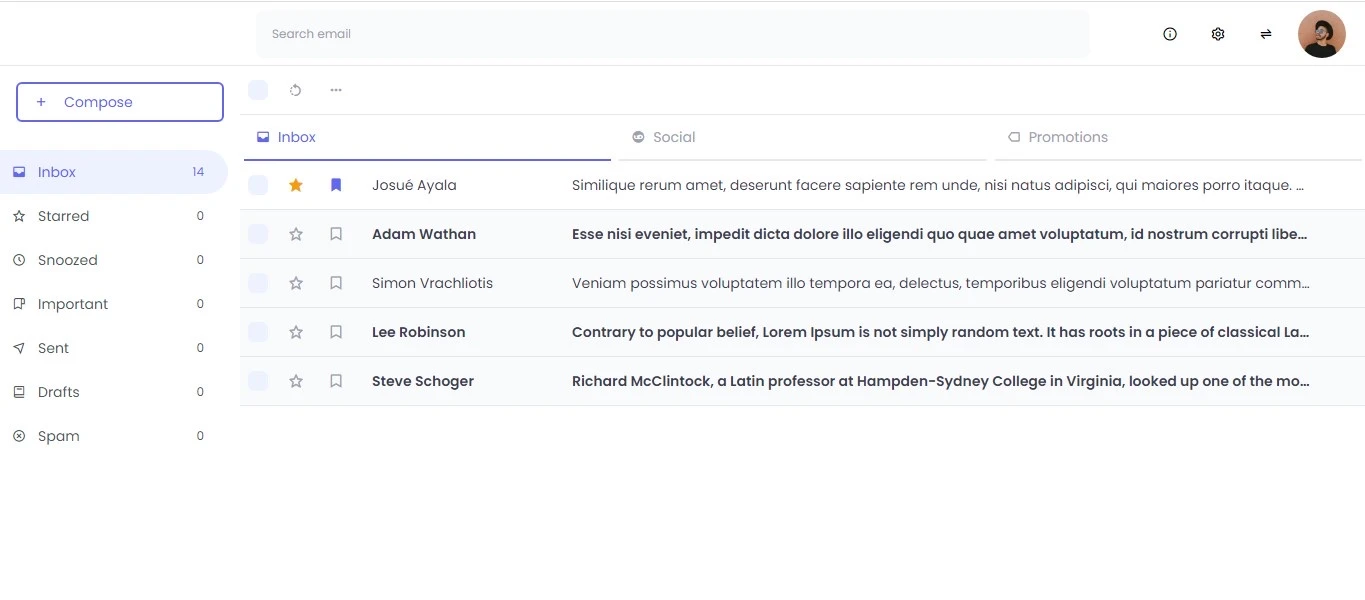Tick the select-all checkbox in toolbar
Image resolution: width=1365 pixels, height=600 pixels.
coord(258,90)
